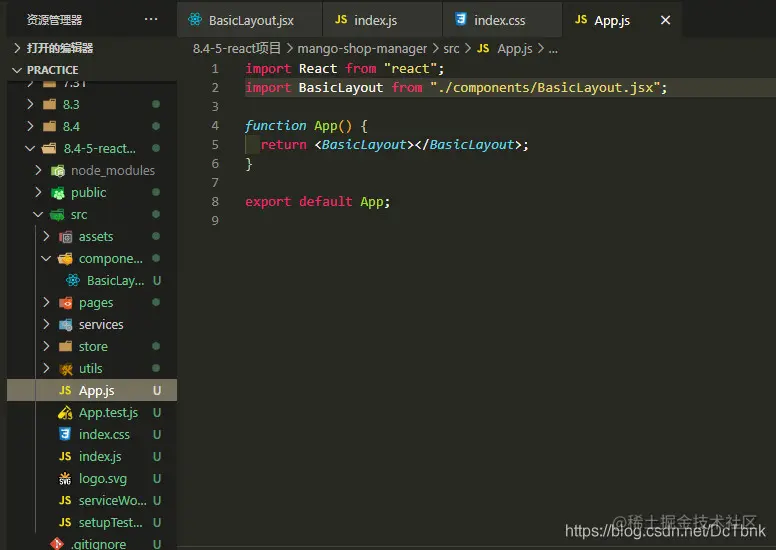Image resolution: width=776 pixels, height=550 pixels.
Task: Click the React icon beside BasicLay... file
Action: [x=73, y=280]
